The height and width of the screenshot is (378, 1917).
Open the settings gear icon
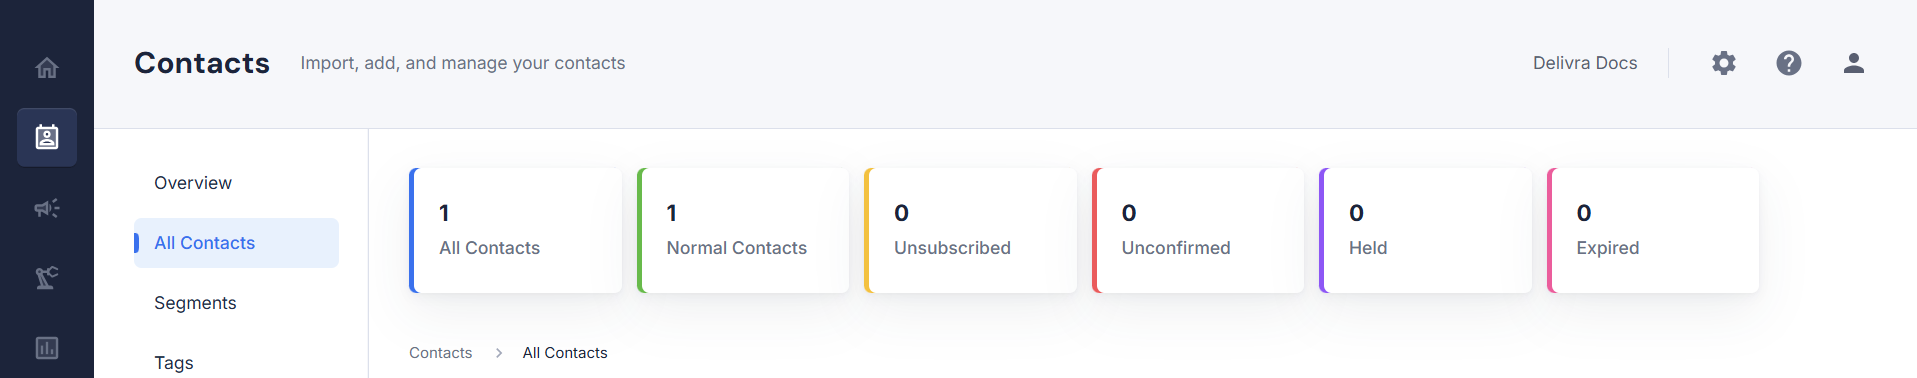[x=1724, y=63]
